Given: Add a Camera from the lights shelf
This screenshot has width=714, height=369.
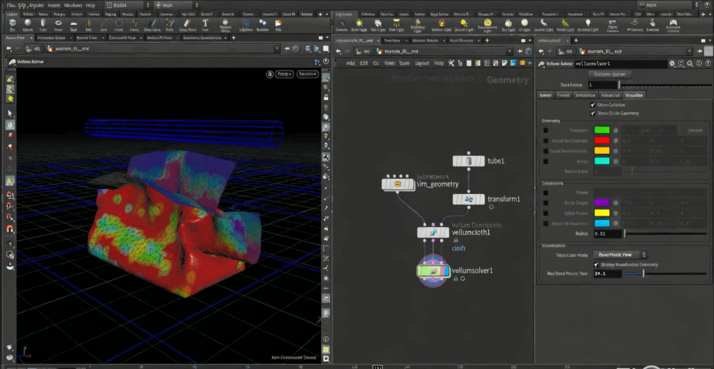Looking at the screenshot, I should point(342,25).
